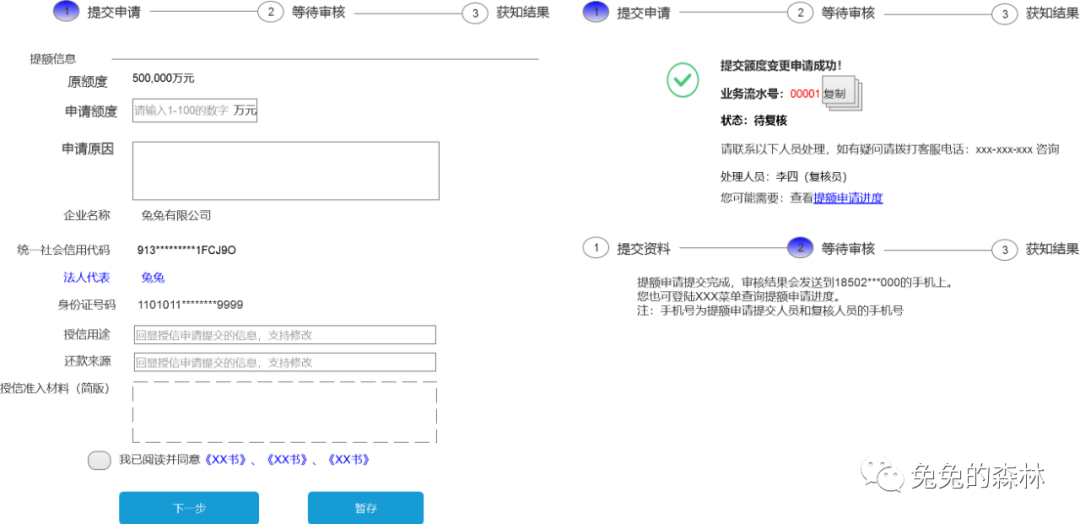
Task: Check the 我已阅读并同意 agreement checkbox
Action: (99, 460)
